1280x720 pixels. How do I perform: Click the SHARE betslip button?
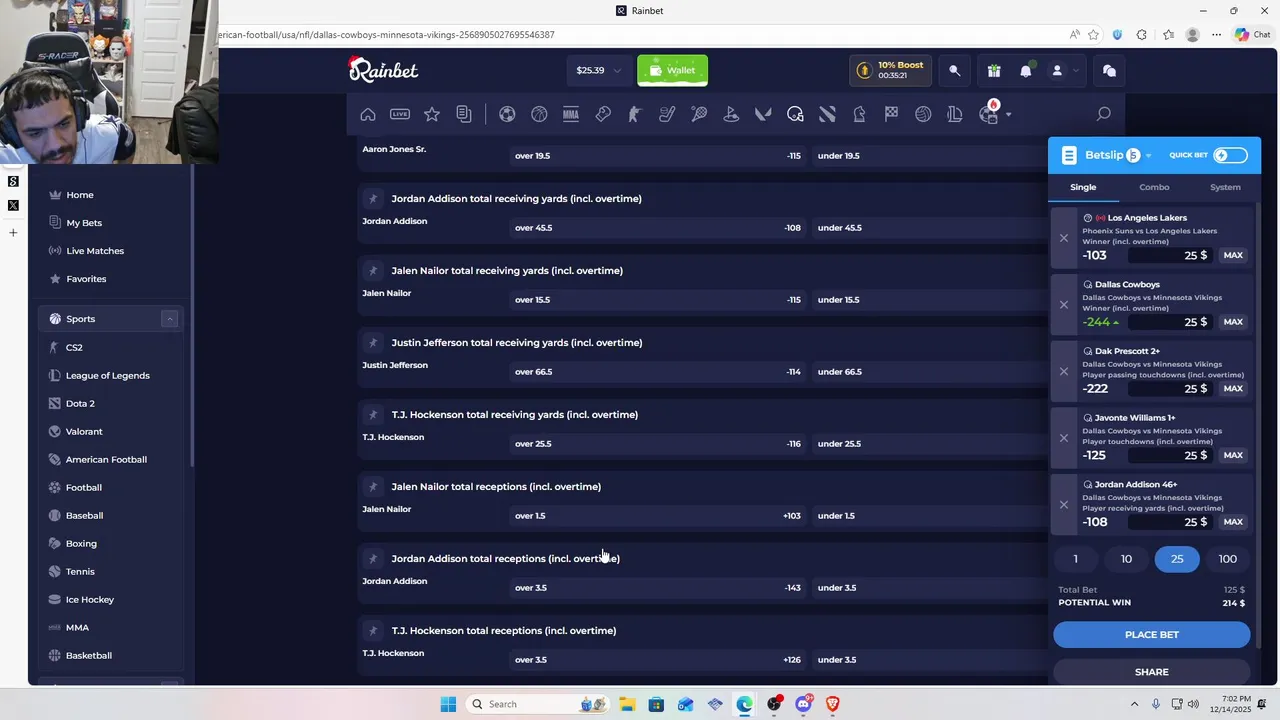tap(1152, 672)
